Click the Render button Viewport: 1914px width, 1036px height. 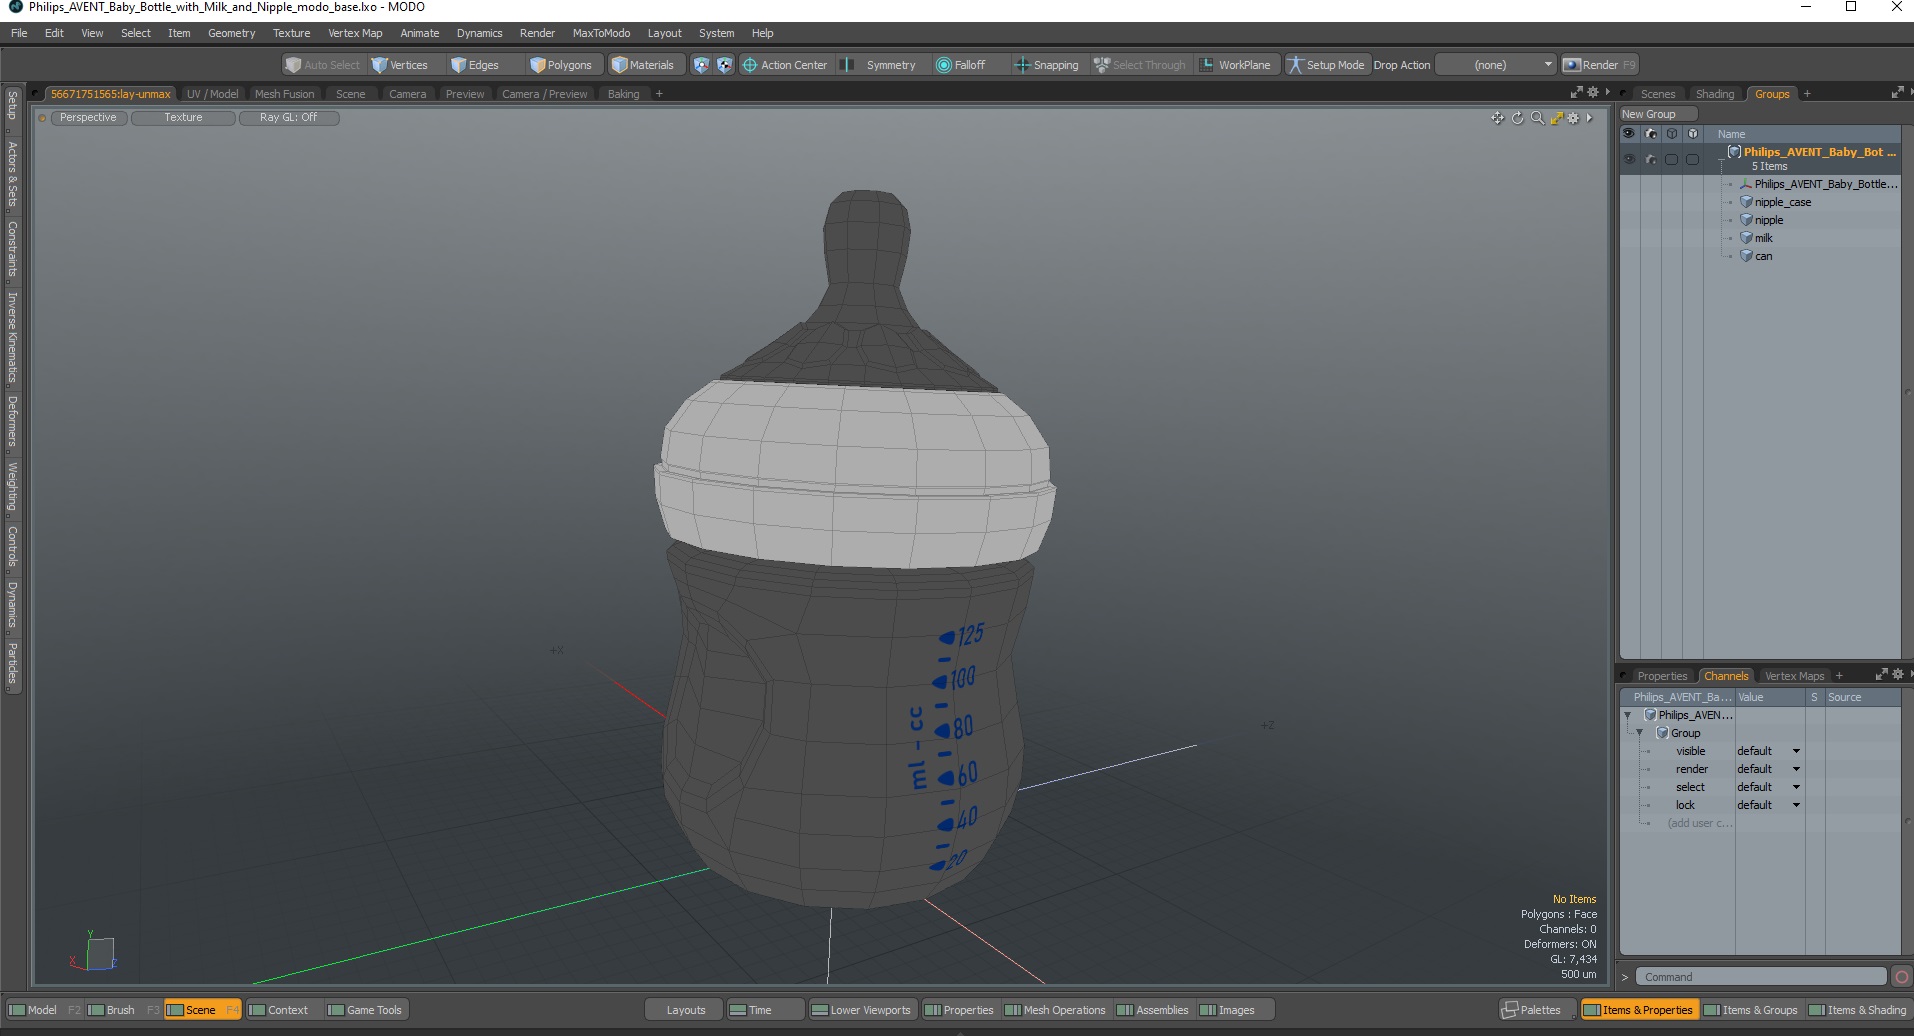click(x=1599, y=65)
